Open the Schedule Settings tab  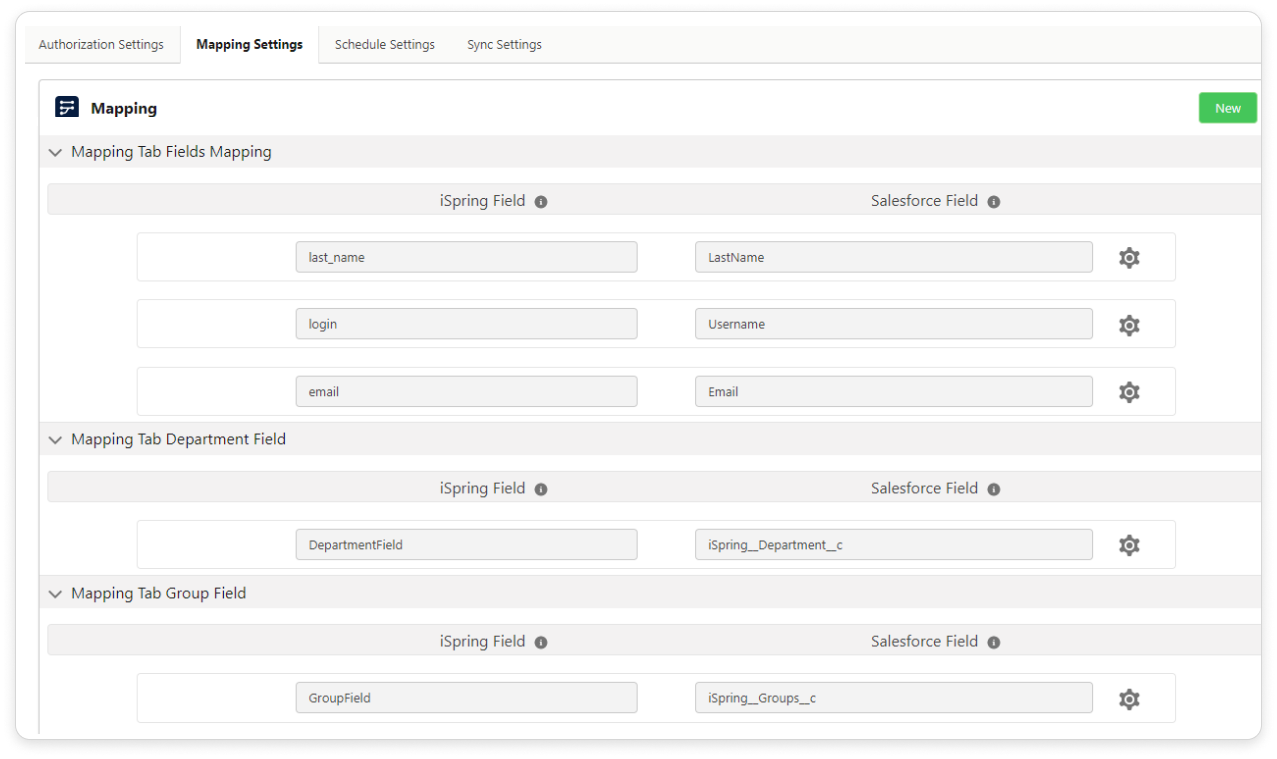(x=384, y=45)
